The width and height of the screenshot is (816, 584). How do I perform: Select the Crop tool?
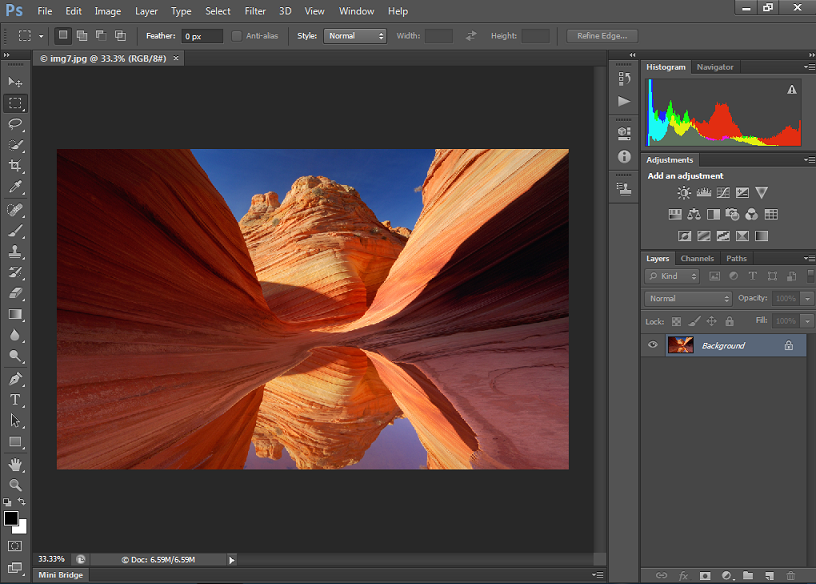click(14, 167)
